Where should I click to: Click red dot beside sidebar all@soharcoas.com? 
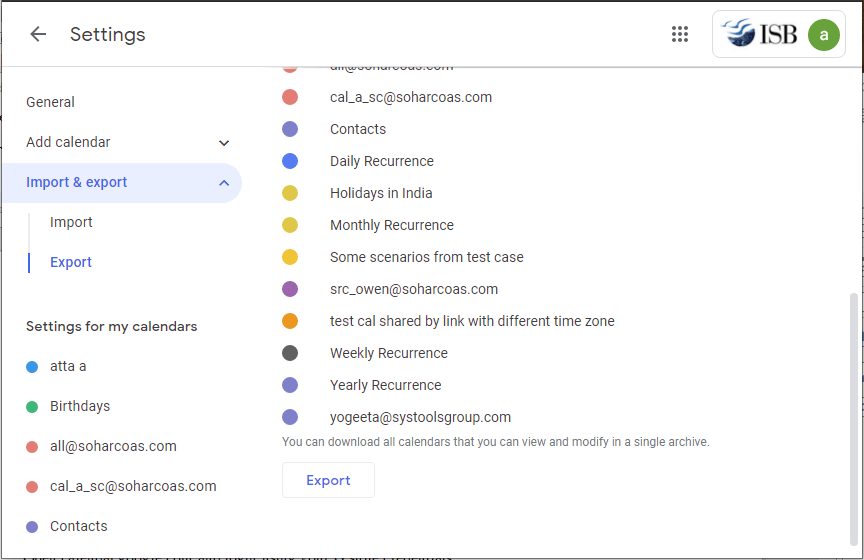[x=32, y=447]
